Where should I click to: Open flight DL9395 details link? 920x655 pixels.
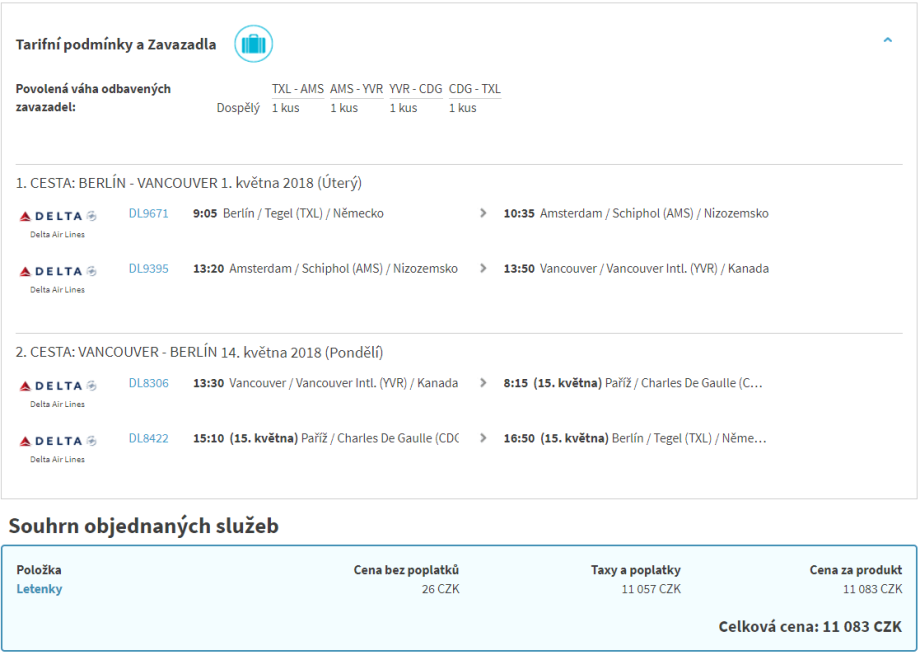[148, 268]
